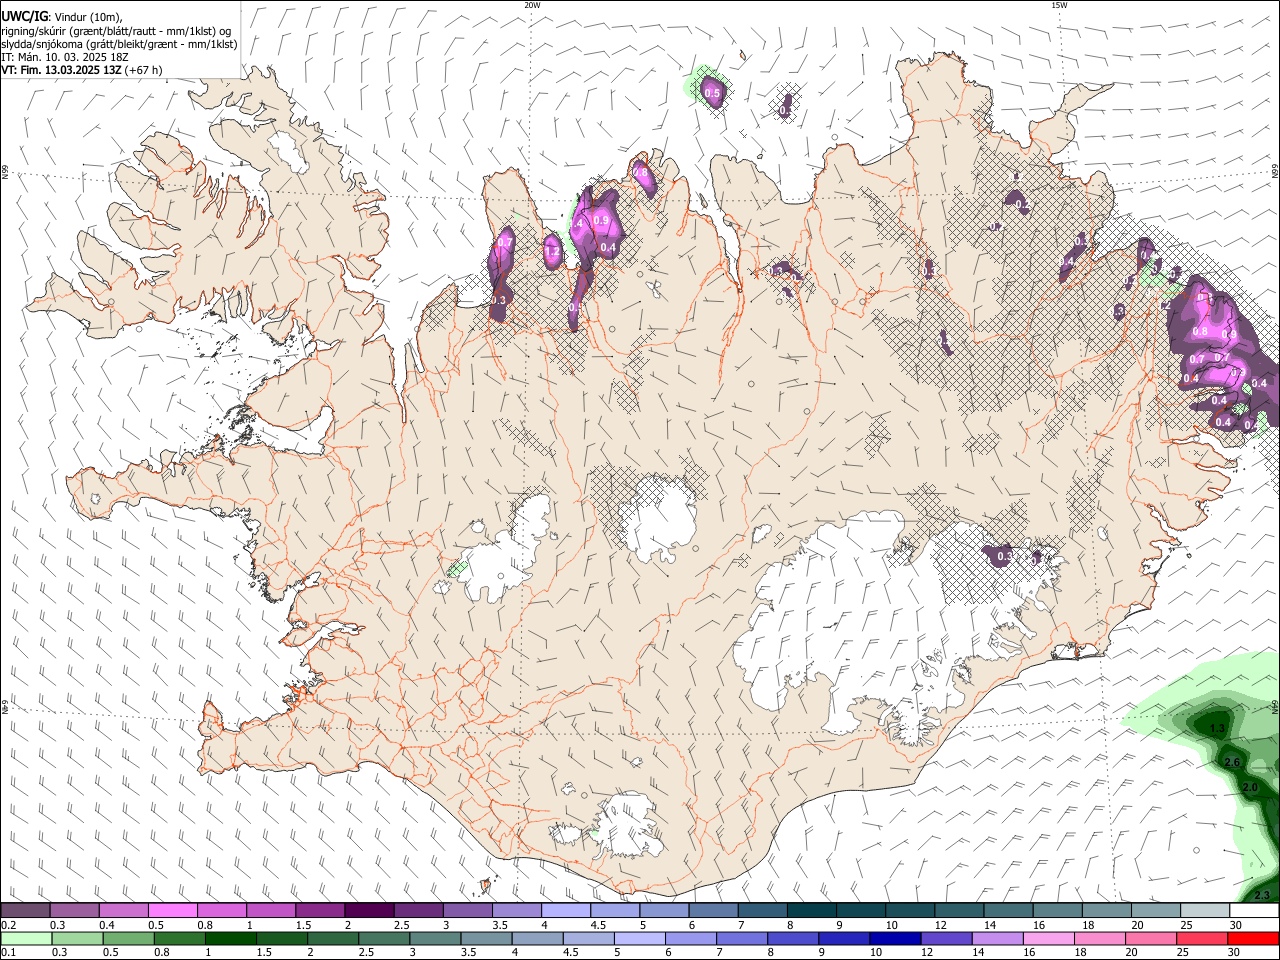Click the light purple 14 rain legend swatch

(x=997, y=938)
